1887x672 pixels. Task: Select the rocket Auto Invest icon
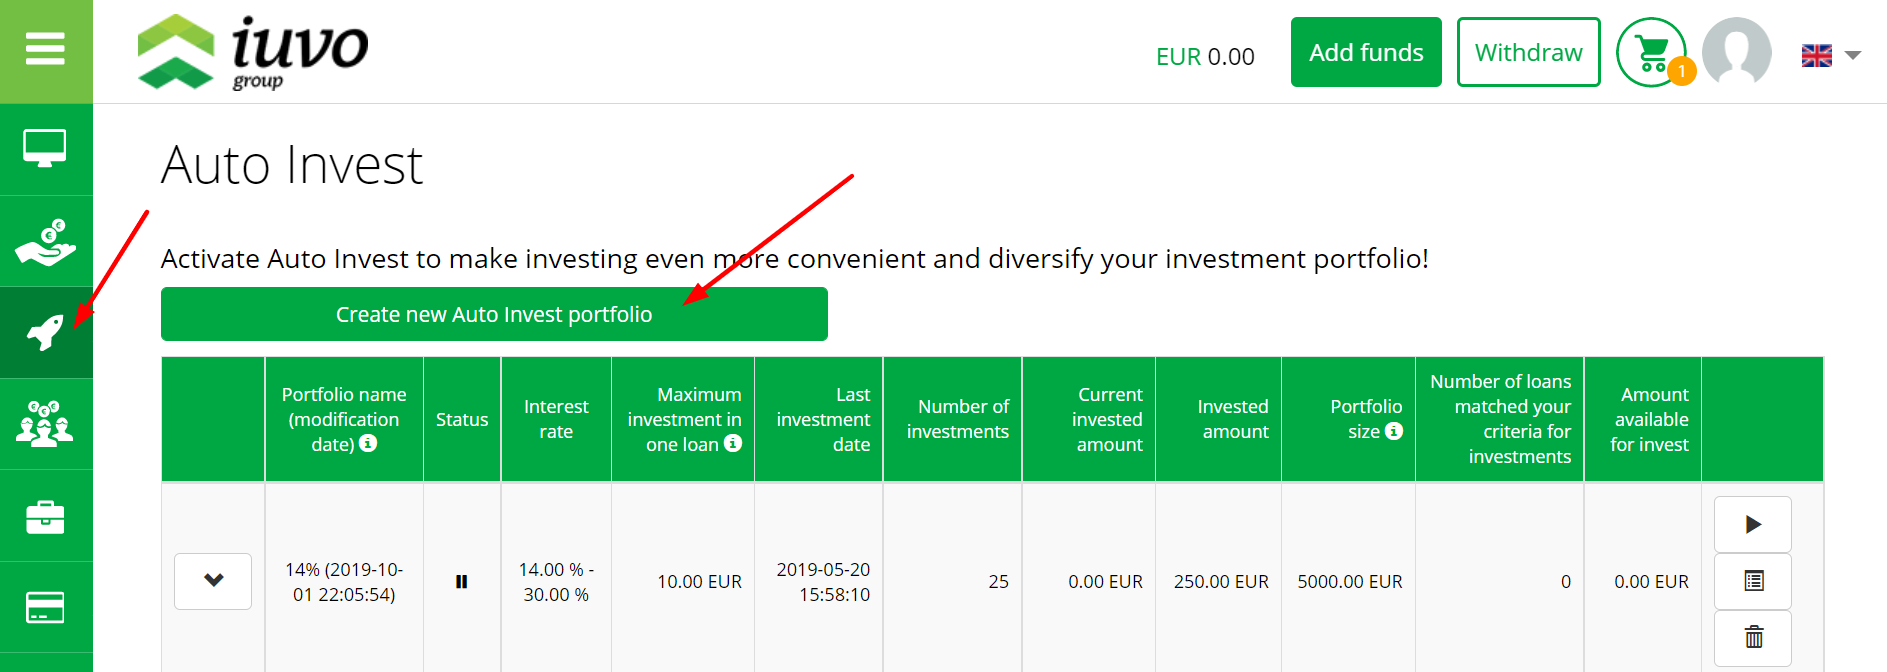pos(45,333)
